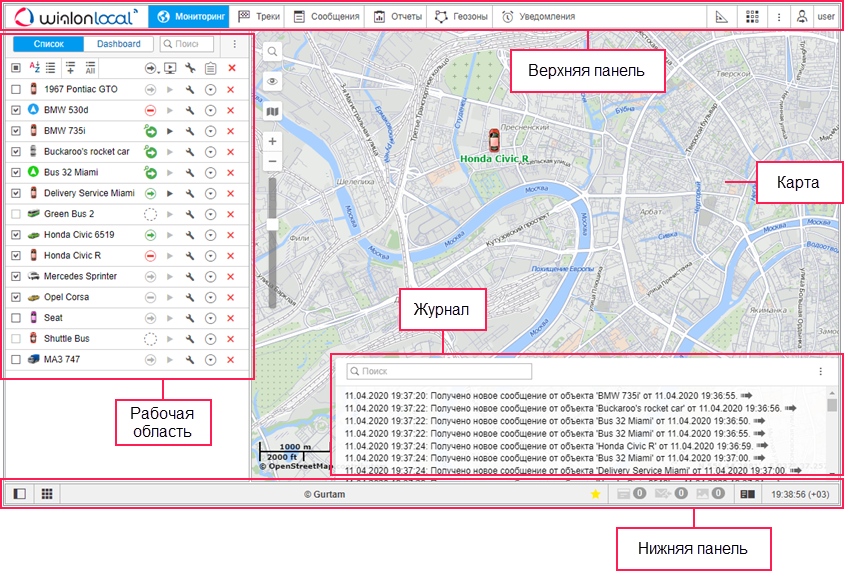This screenshot has width=844, height=577.
Task: Zoom in the map with plus button
Action: 272,141
